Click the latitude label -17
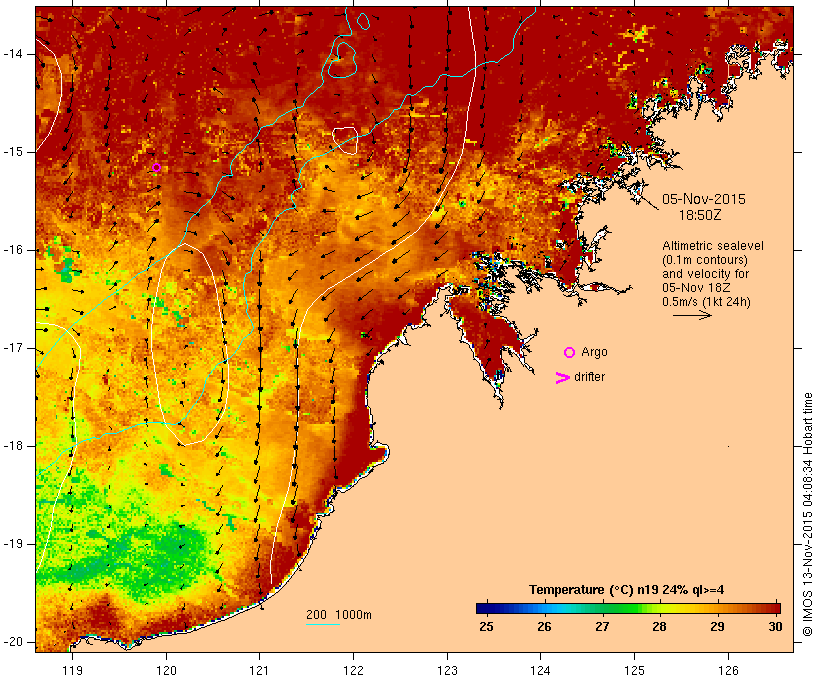Screen dimensions: 820x680 [x=13, y=348]
